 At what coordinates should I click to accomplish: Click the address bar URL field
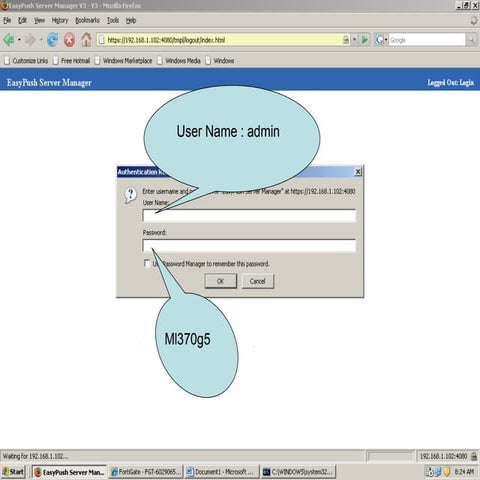click(223, 40)
